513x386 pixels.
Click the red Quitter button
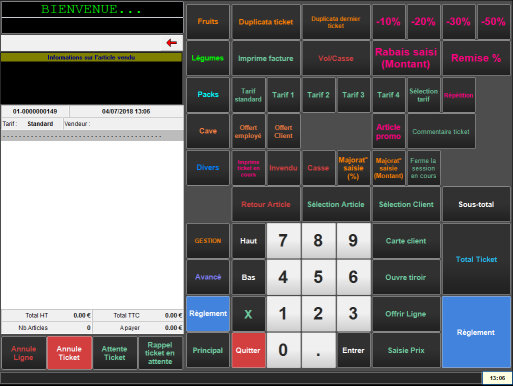coord(248,350)
